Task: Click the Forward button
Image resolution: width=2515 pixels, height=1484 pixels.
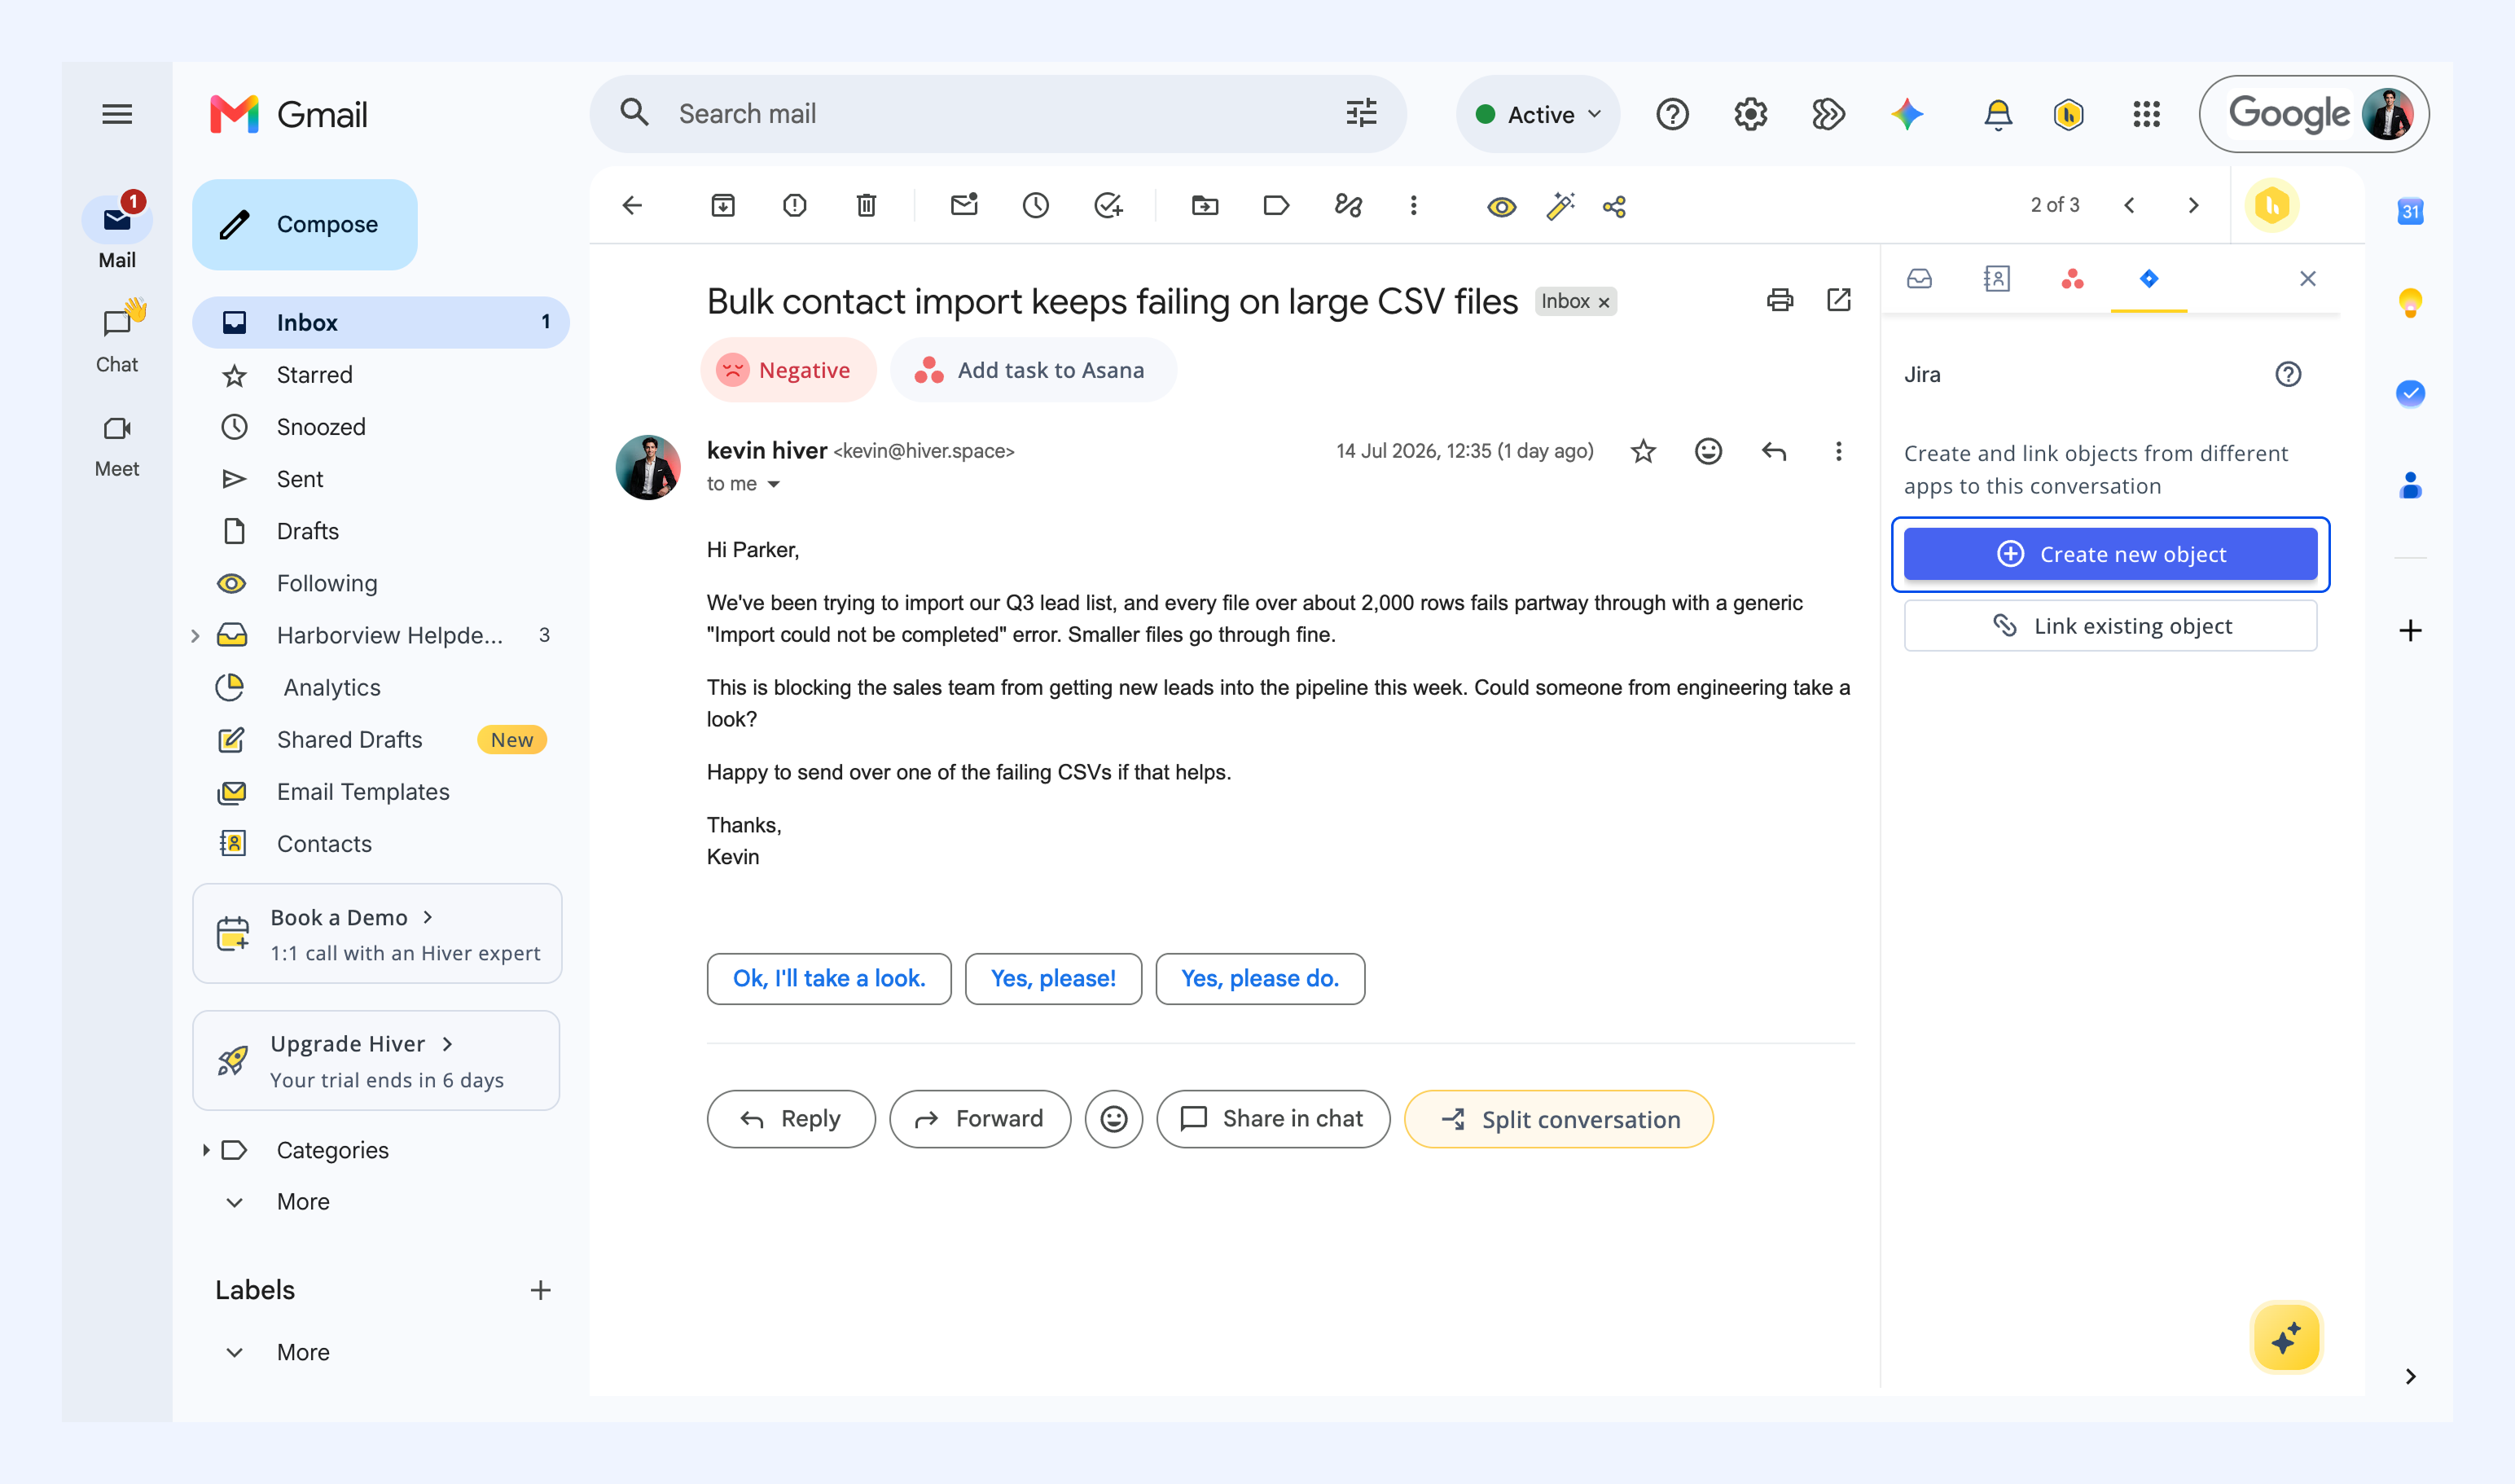Action: tap(980, 1119)
